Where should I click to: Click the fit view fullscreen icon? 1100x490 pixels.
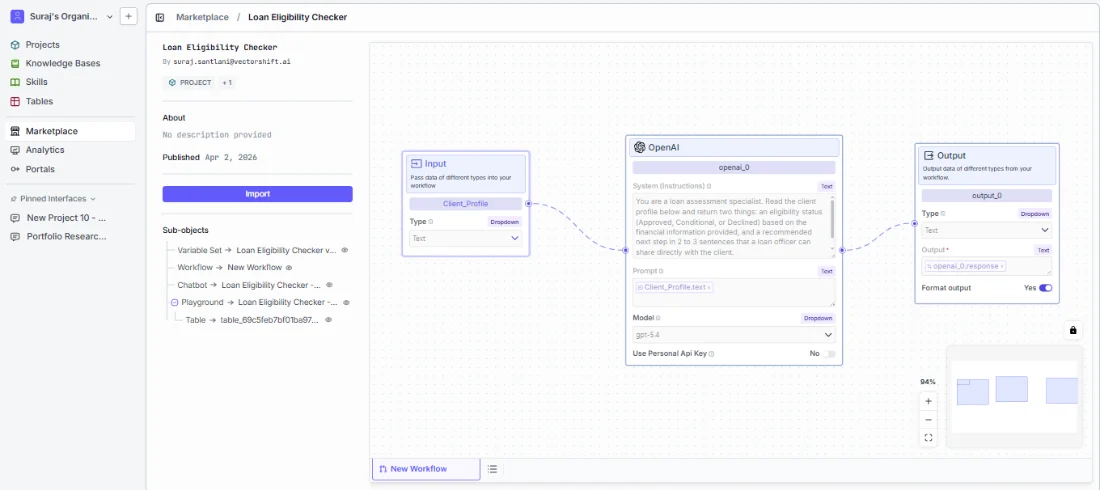click(928, 438)
